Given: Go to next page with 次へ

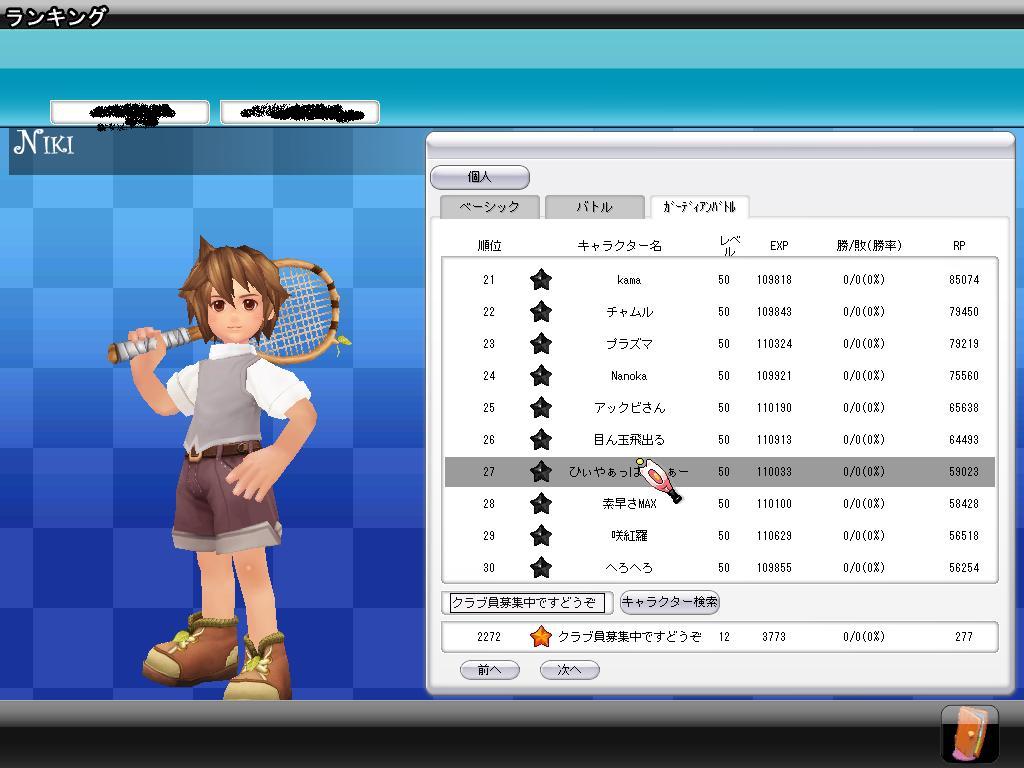Looking at the screenshot, I should [569, 670].
